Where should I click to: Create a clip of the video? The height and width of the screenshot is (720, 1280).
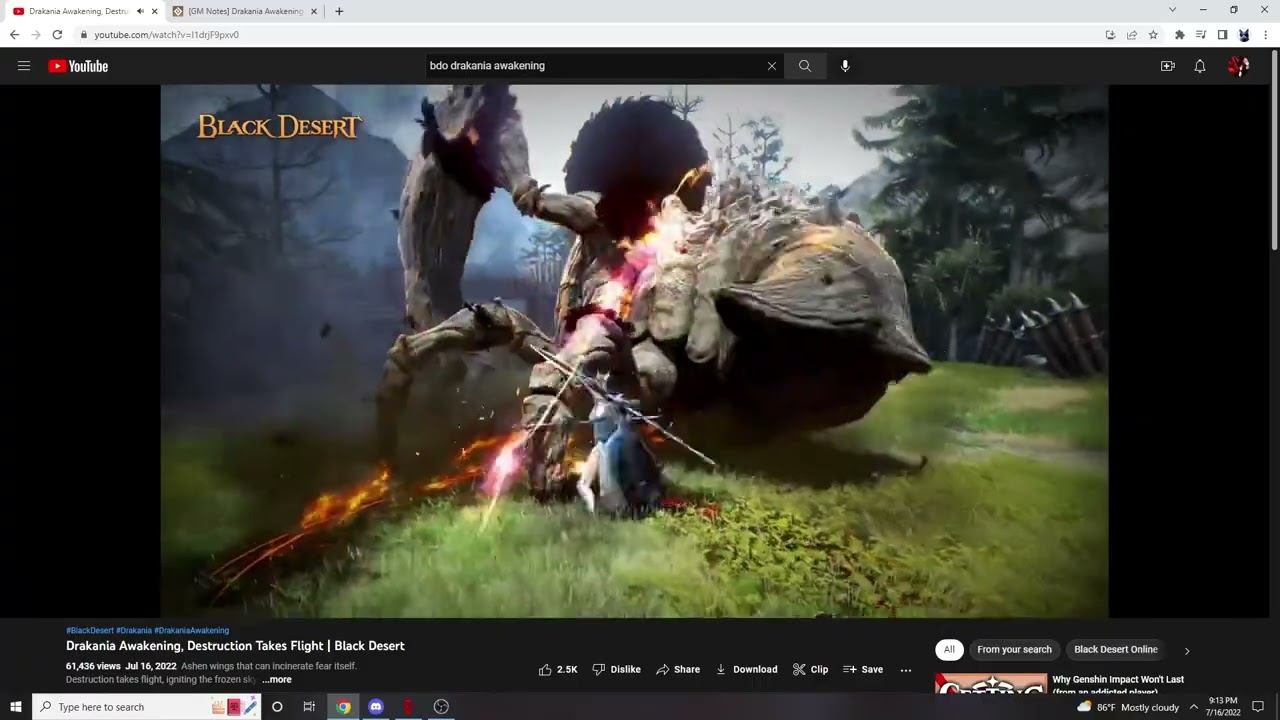pyautogui.click(x=810, y=669)
